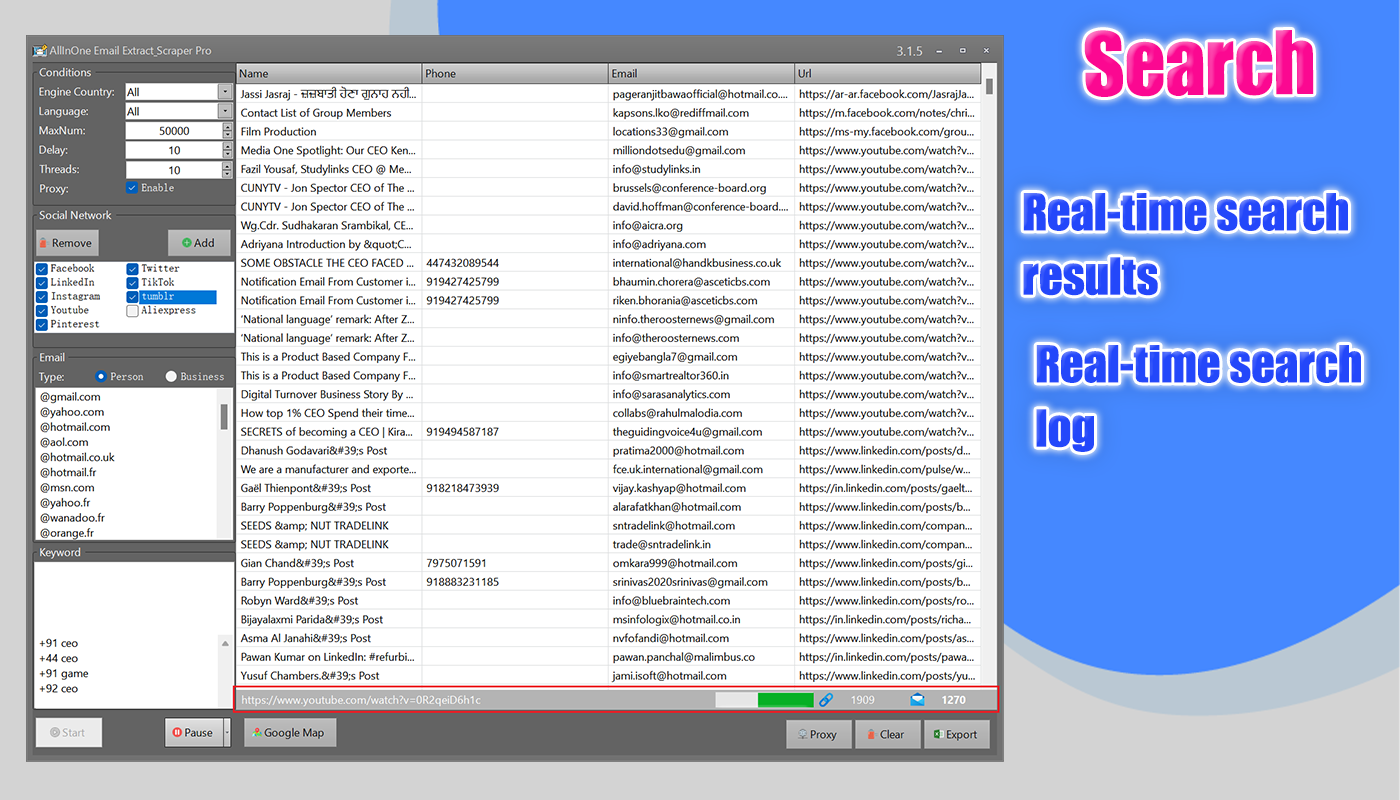Expand the Pause button's dropdown arrow
Image resolution: width=1400 pixels, height=800 pixels.
click(x=226, y=732)
